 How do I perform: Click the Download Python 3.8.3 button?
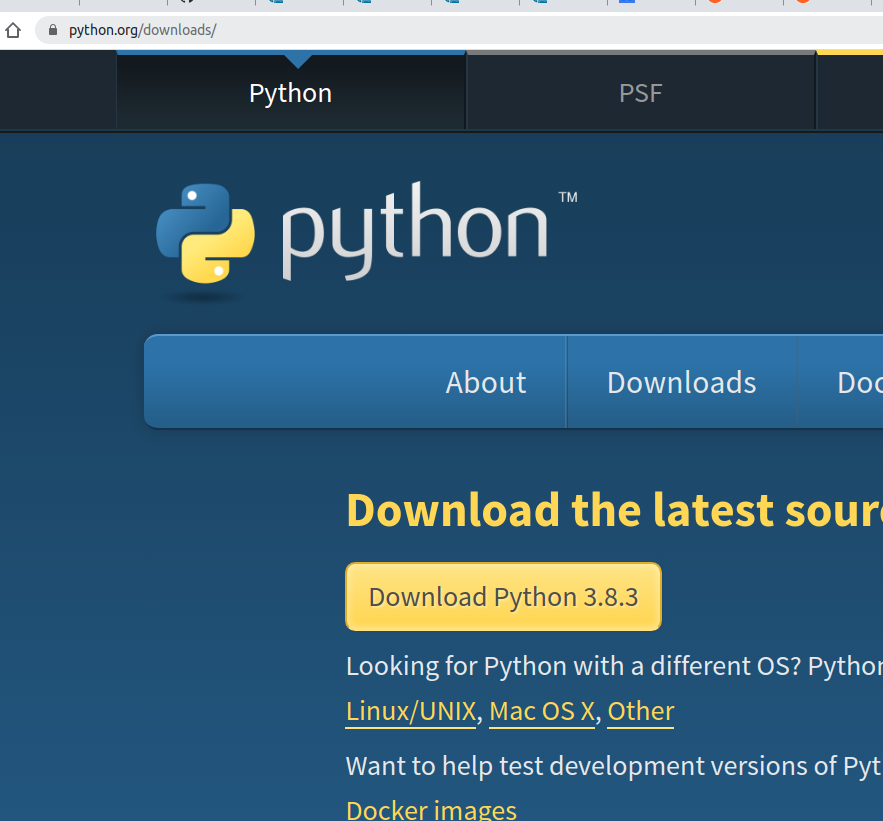pos(503,596)
